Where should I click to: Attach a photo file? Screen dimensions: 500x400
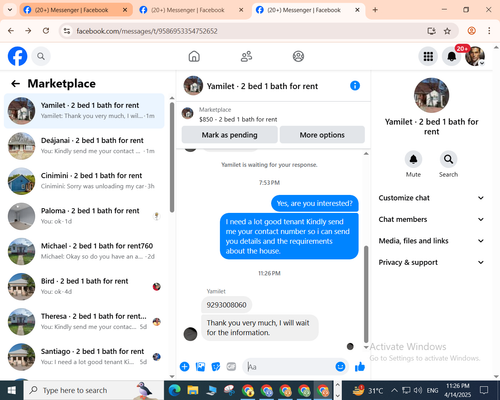(x=200, y=367)
